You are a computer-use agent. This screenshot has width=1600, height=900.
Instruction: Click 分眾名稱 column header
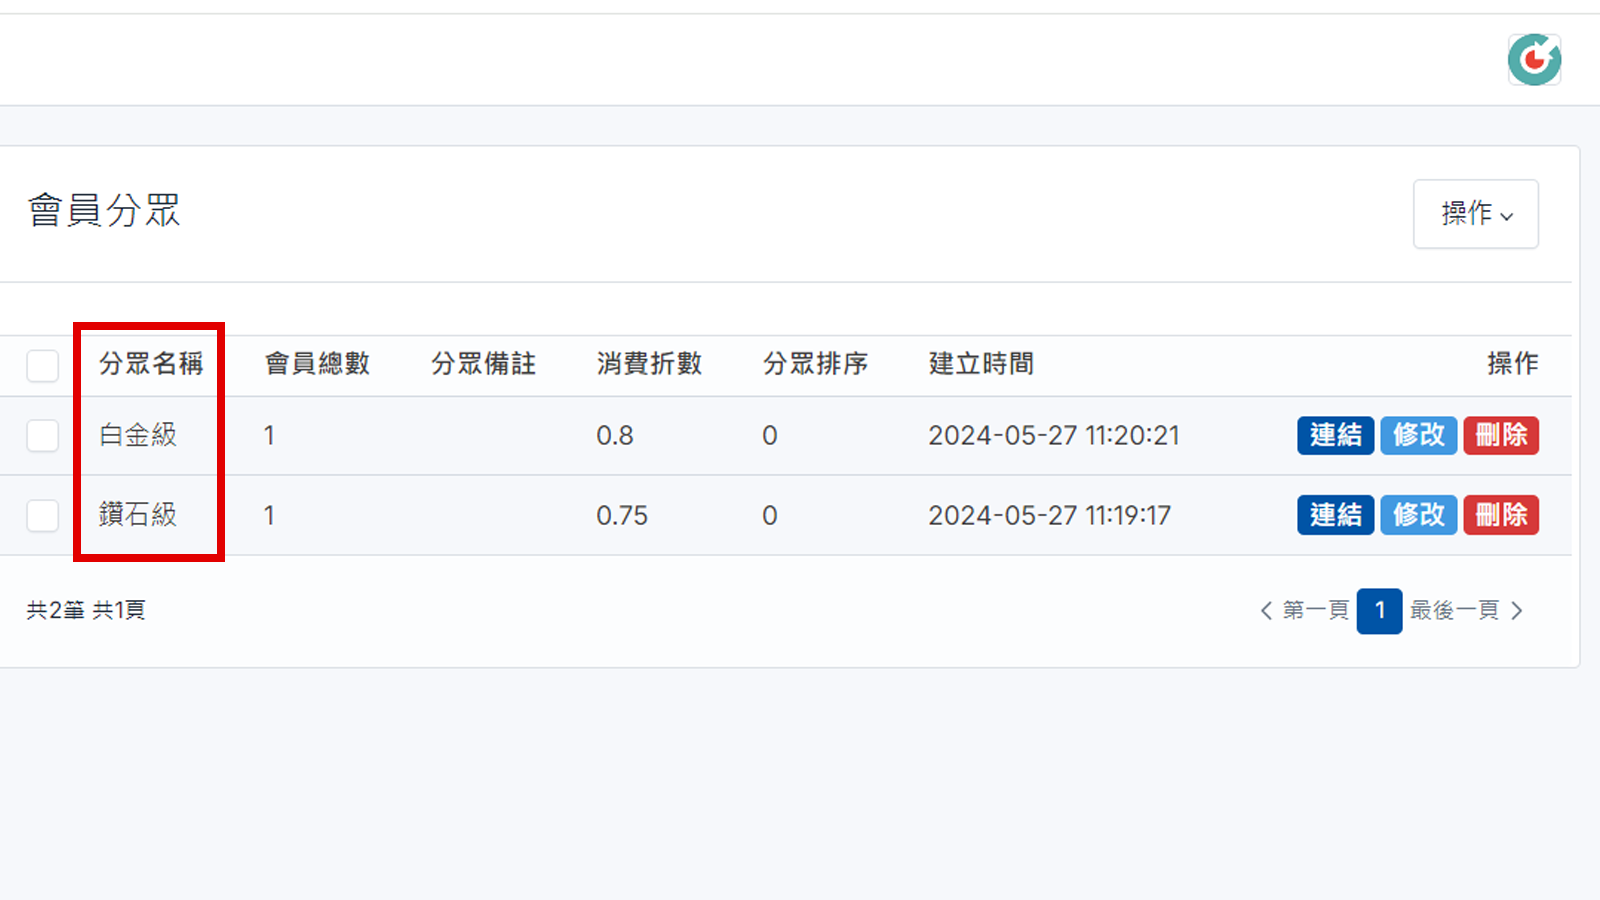(151, 364)
